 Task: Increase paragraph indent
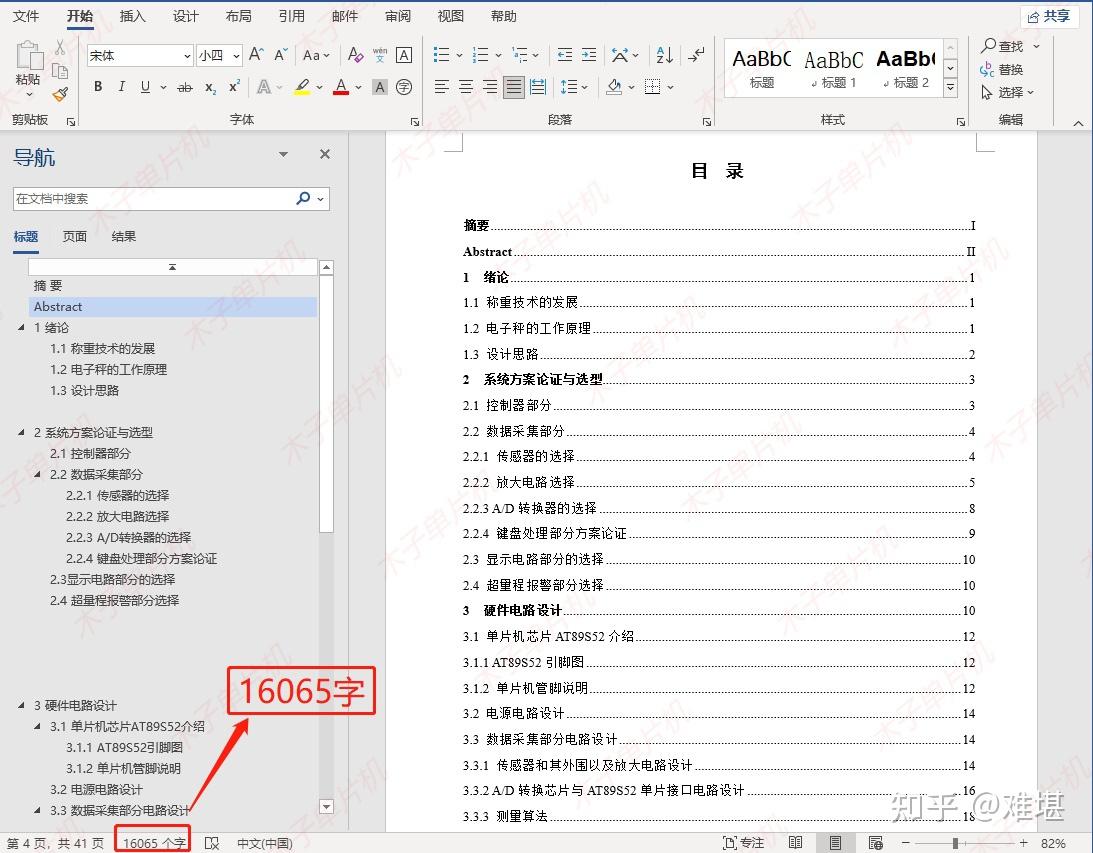[589, 54]
